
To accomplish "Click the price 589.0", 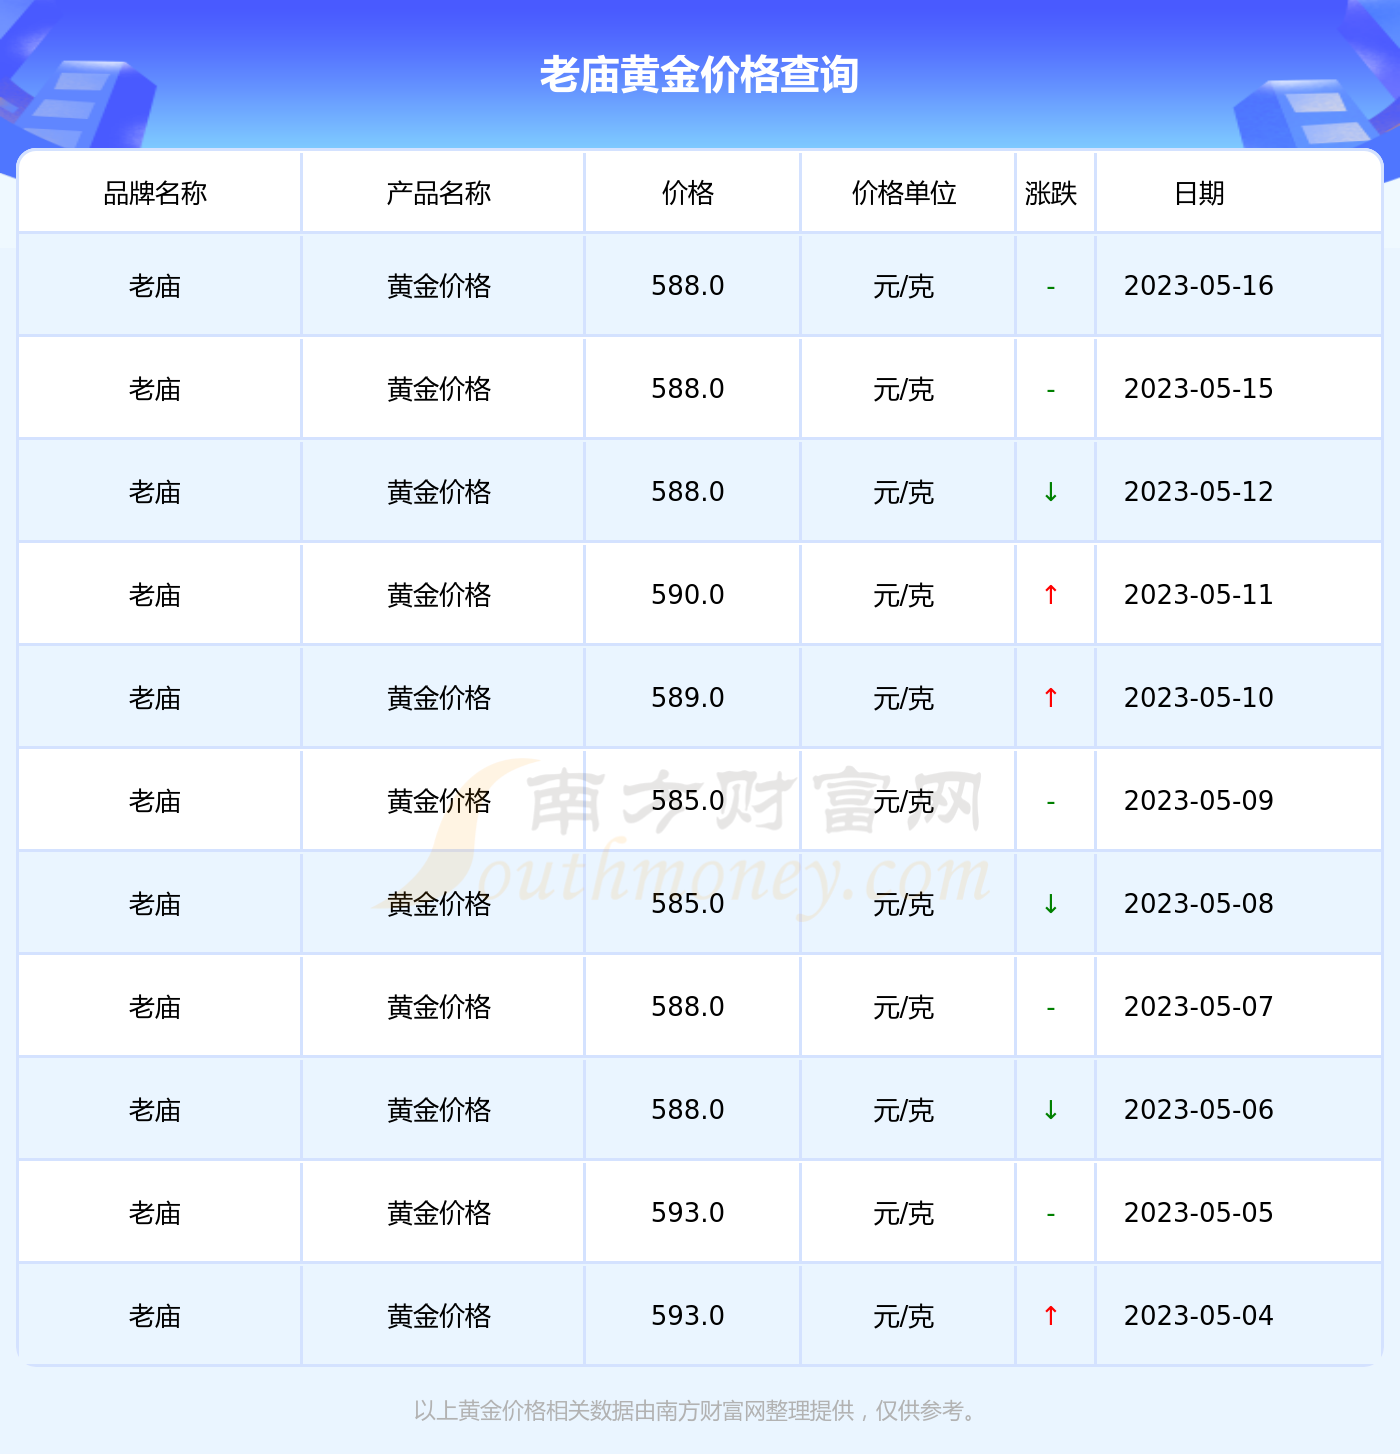I will point(688,698).
